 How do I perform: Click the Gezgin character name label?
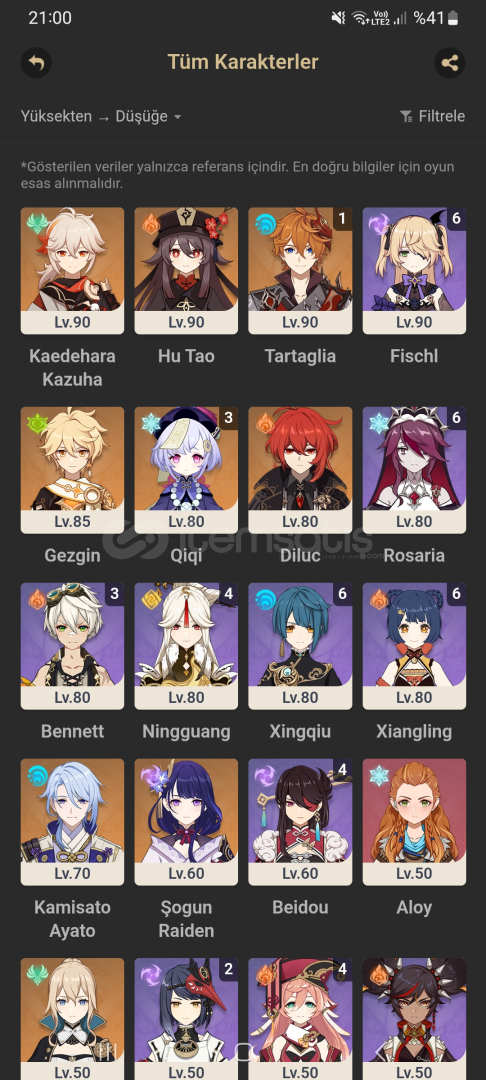coord(72,555)
